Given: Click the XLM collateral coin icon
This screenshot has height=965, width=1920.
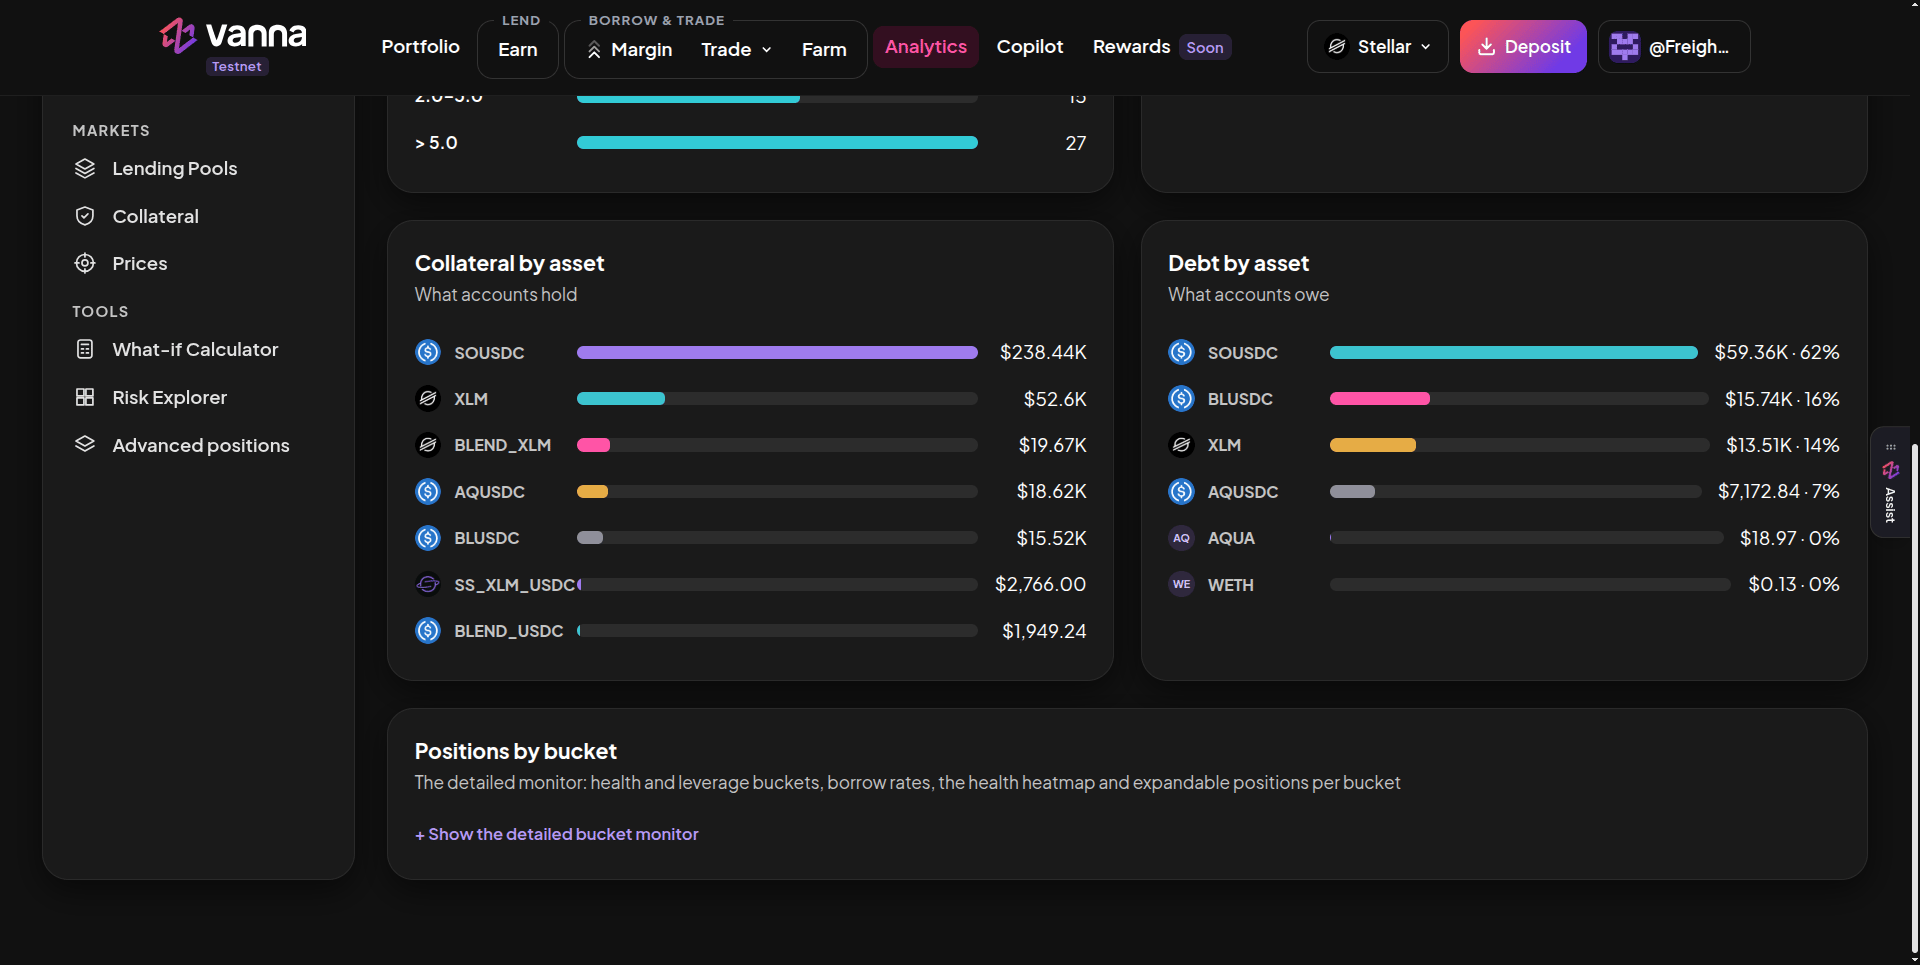Looking at the screenshot, I should click(428, 398).
